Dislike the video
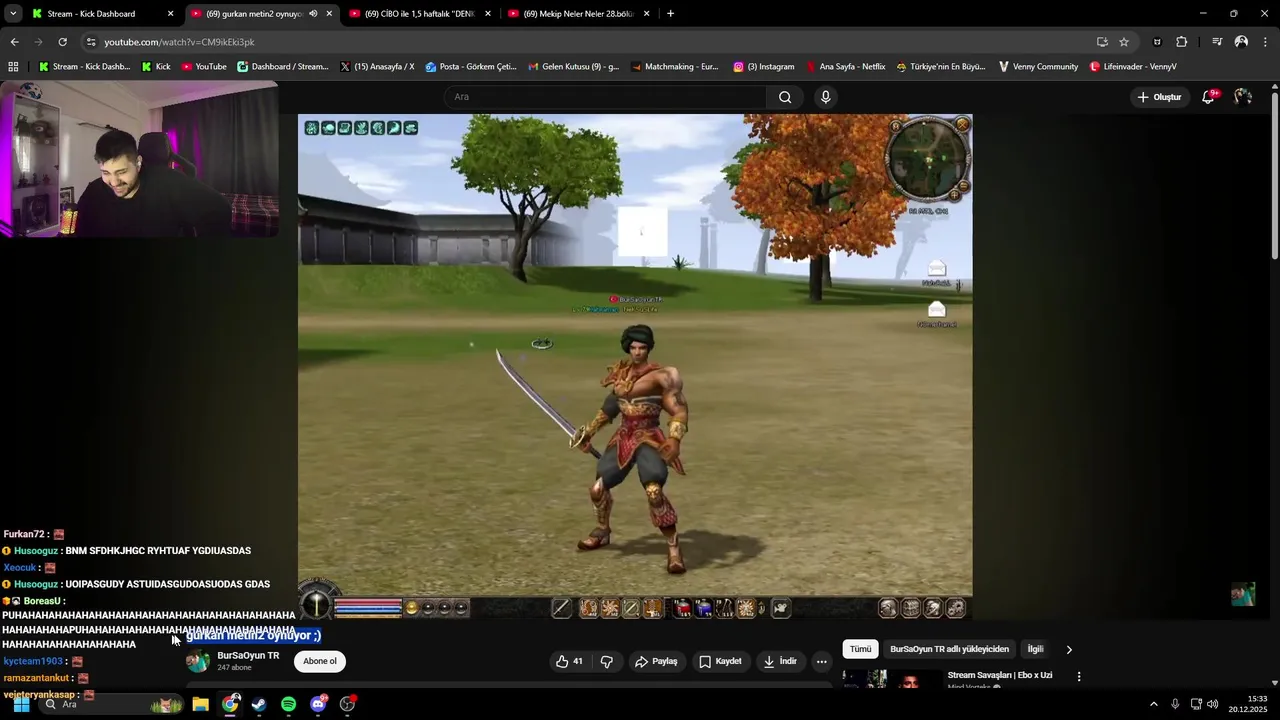The image size is (1280, 720). point(606,661)
